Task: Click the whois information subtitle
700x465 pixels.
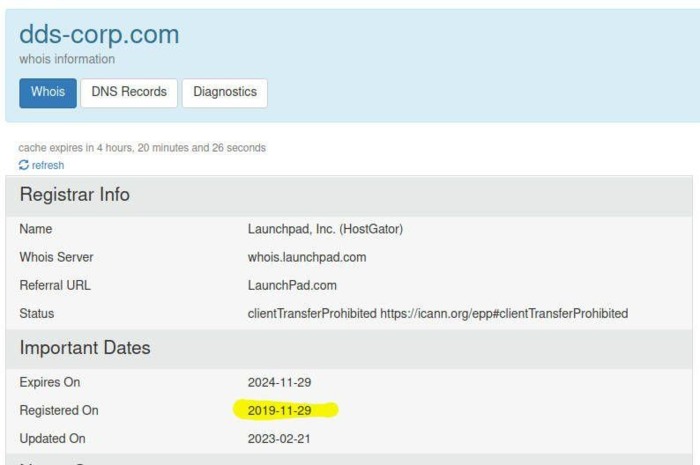Action: tap(67, 59)
